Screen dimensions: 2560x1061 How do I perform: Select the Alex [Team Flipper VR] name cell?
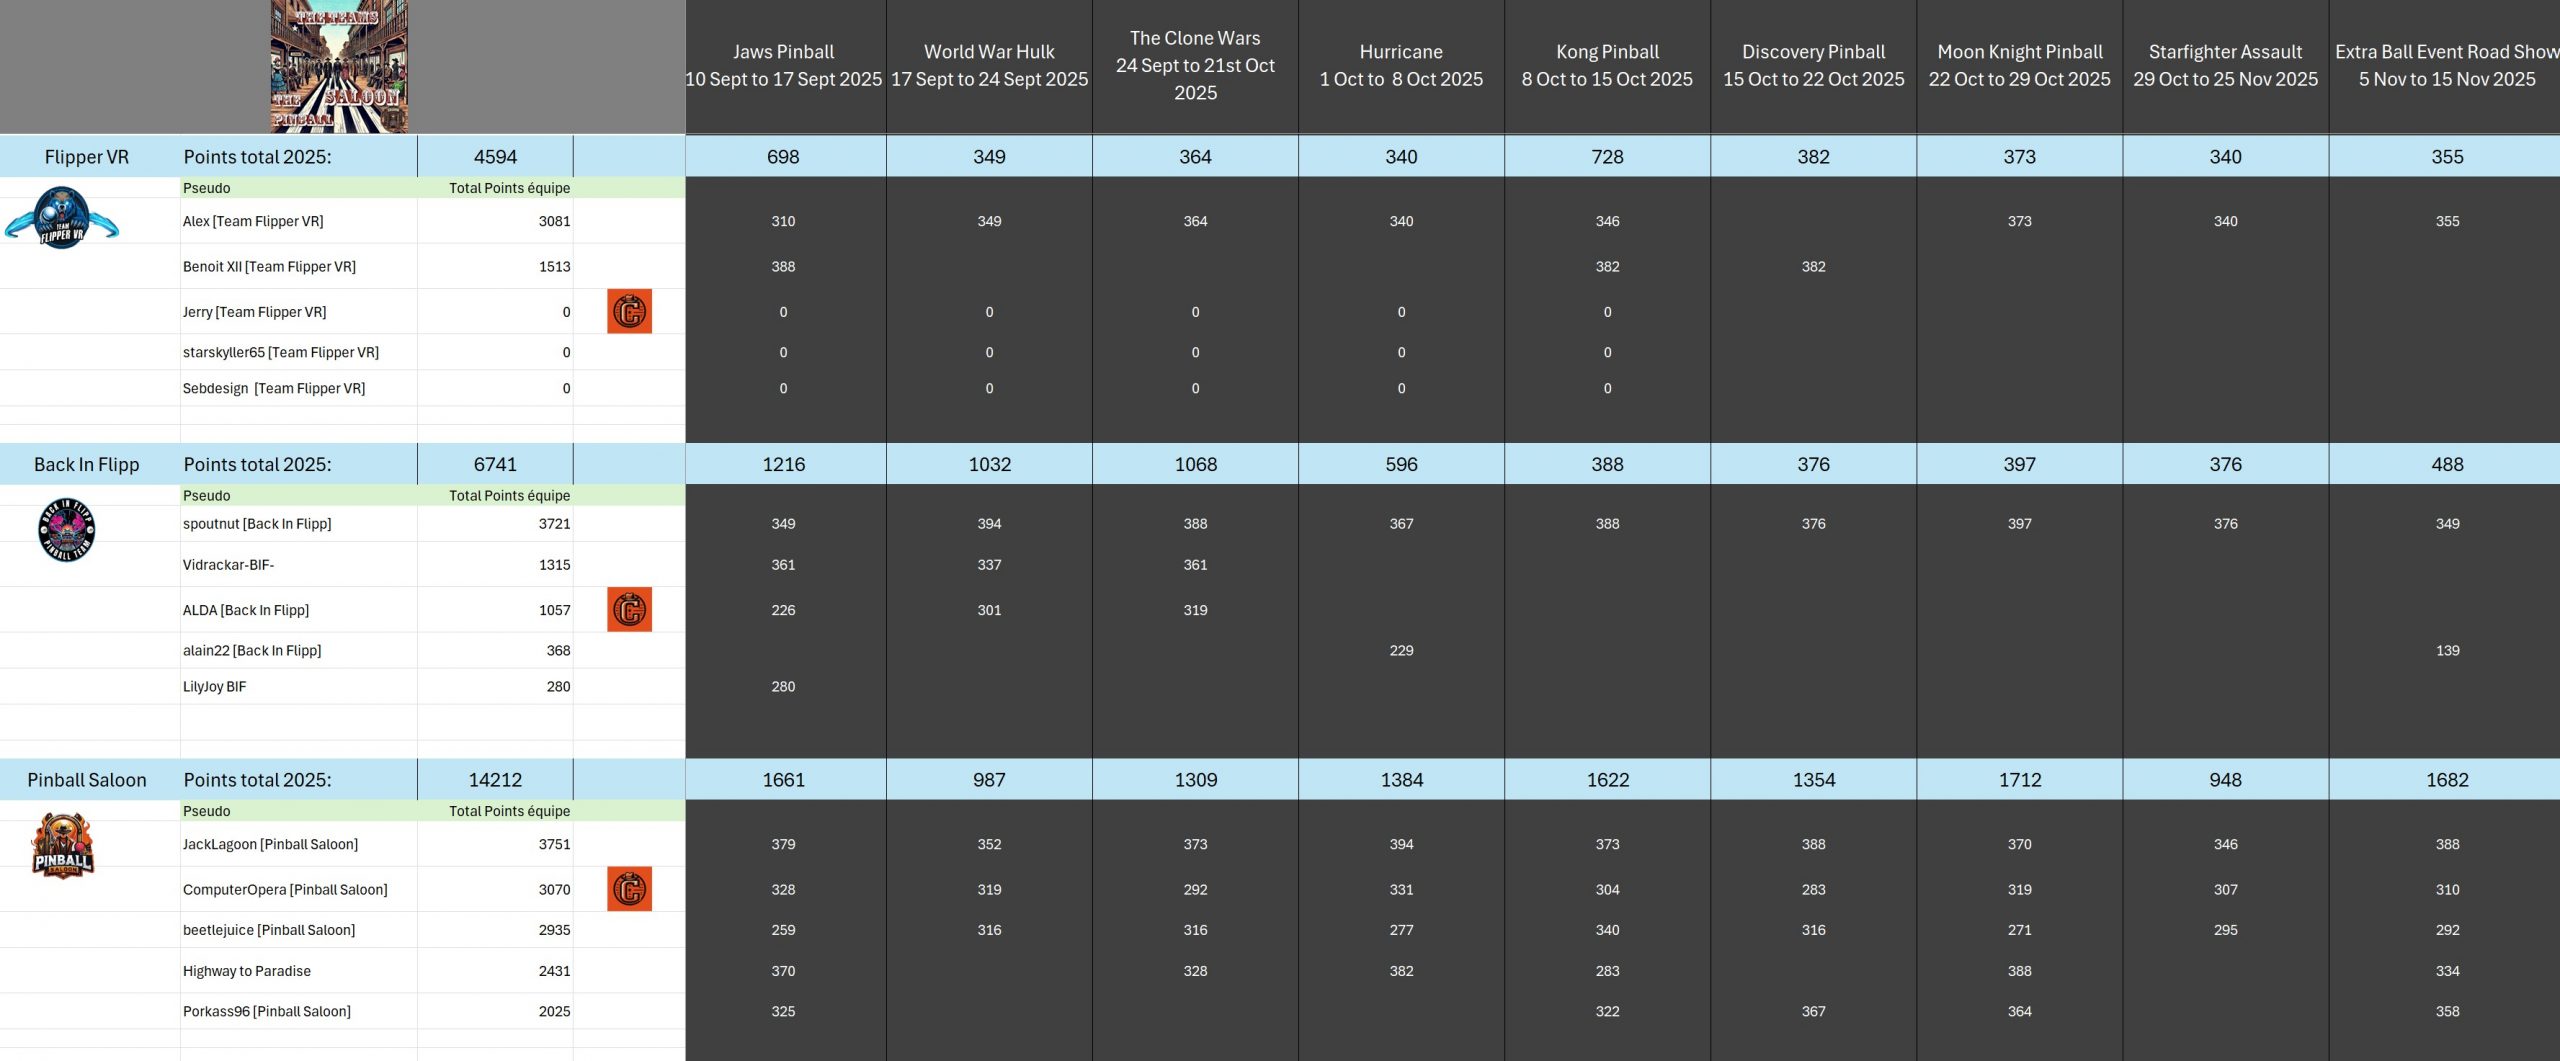pos(253,221)
